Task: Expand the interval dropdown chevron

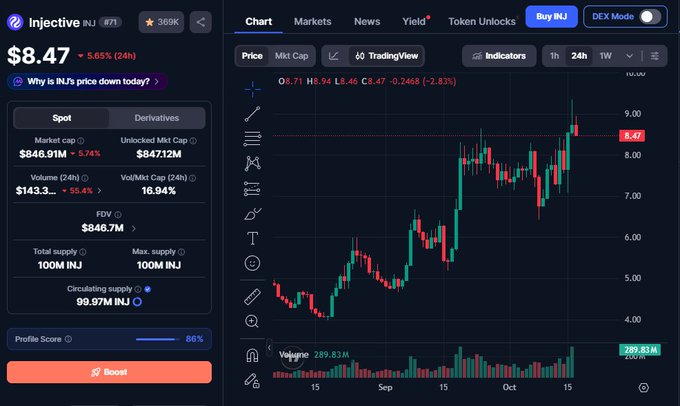Action: point(629,56)
